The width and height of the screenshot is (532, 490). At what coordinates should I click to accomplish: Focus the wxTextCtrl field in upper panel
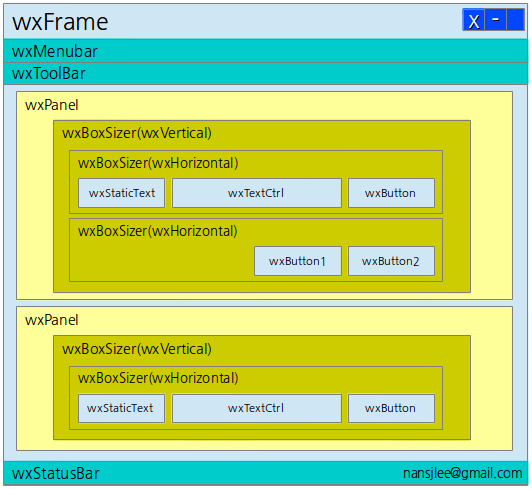pos(257,193)
